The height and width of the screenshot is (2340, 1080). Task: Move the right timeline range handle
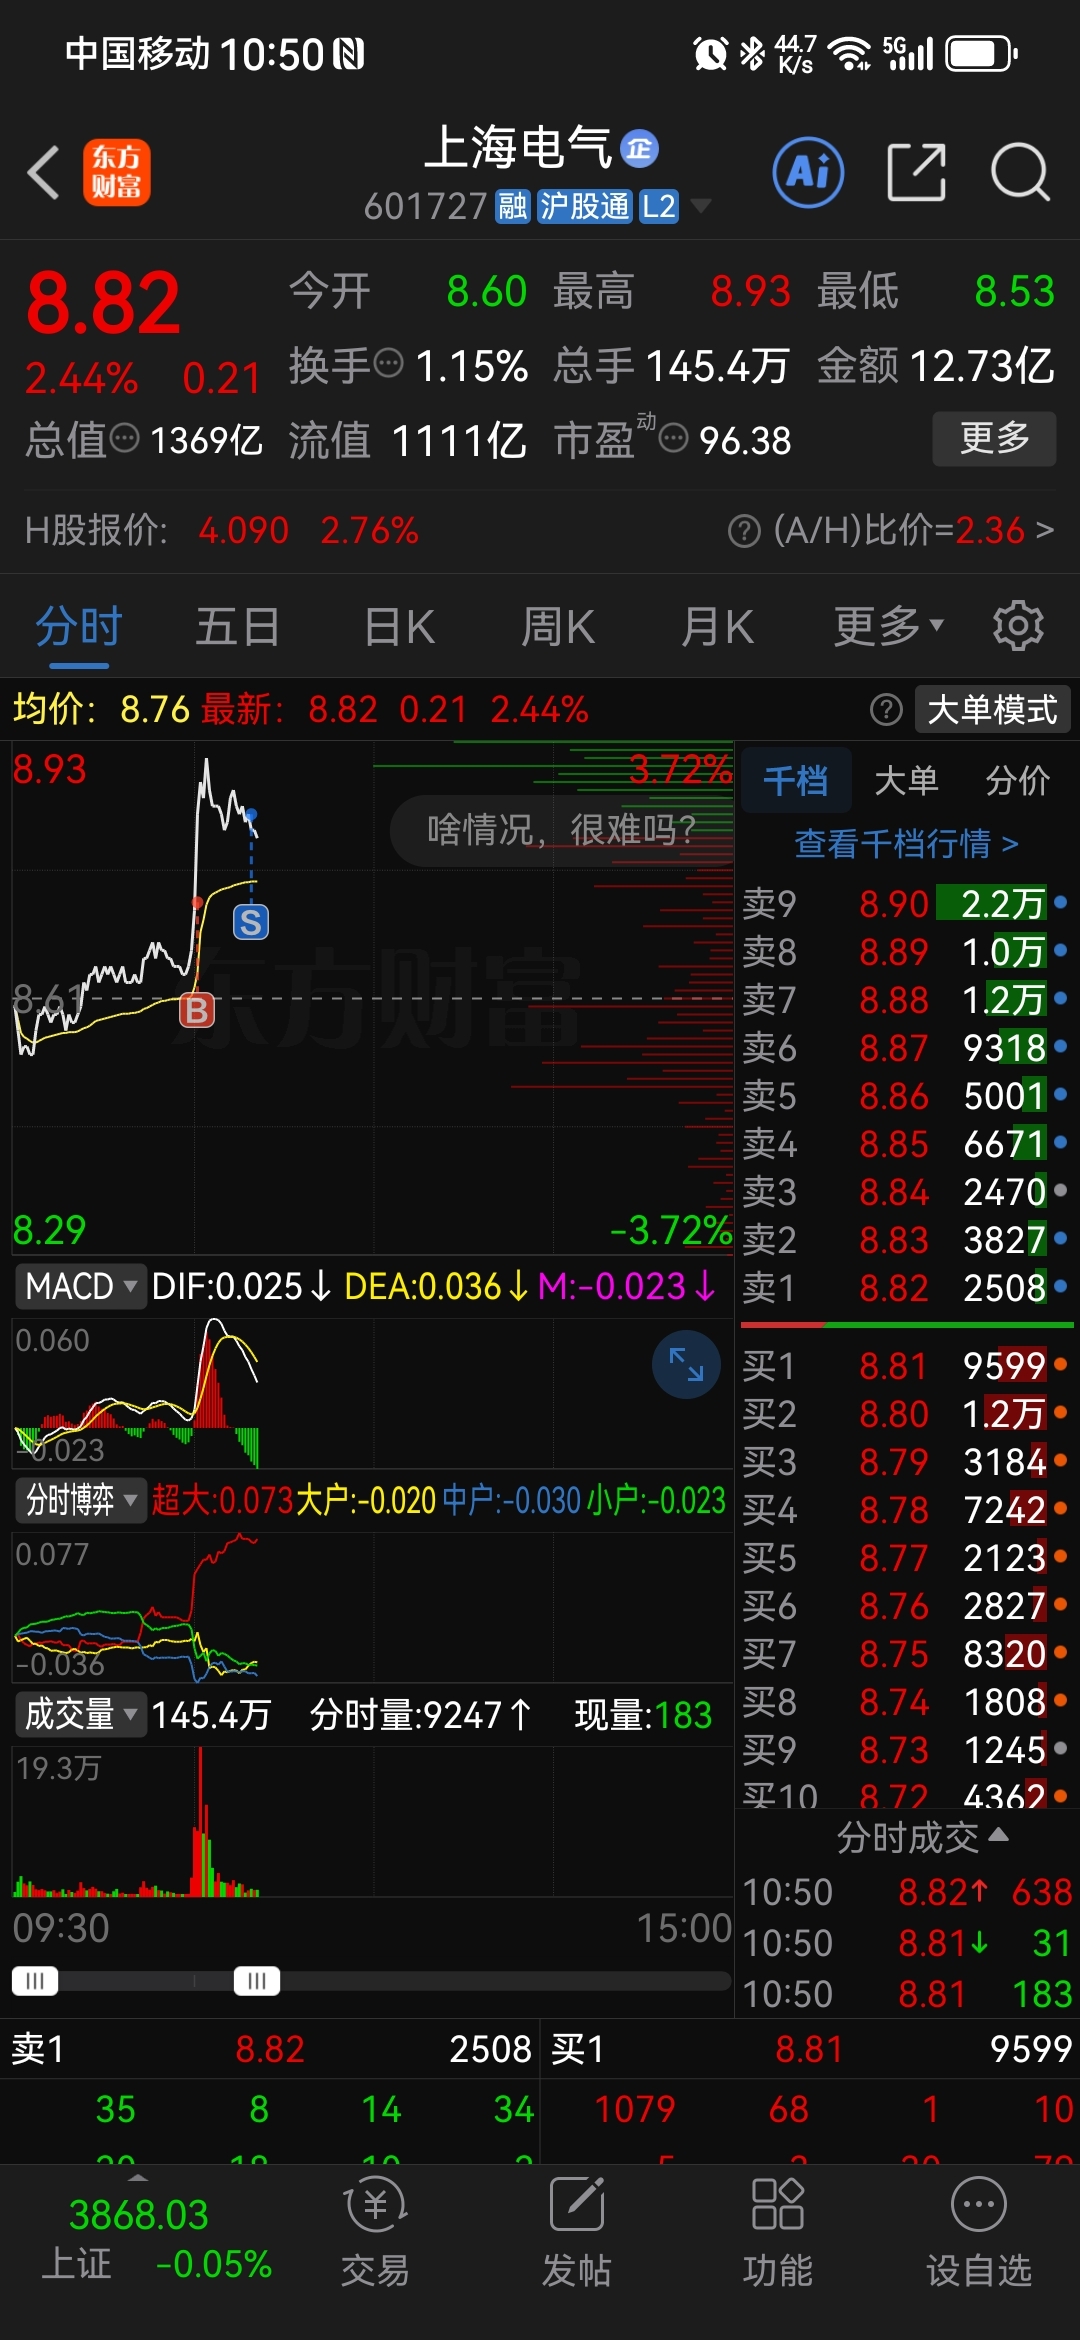(x=257, y=1981)
